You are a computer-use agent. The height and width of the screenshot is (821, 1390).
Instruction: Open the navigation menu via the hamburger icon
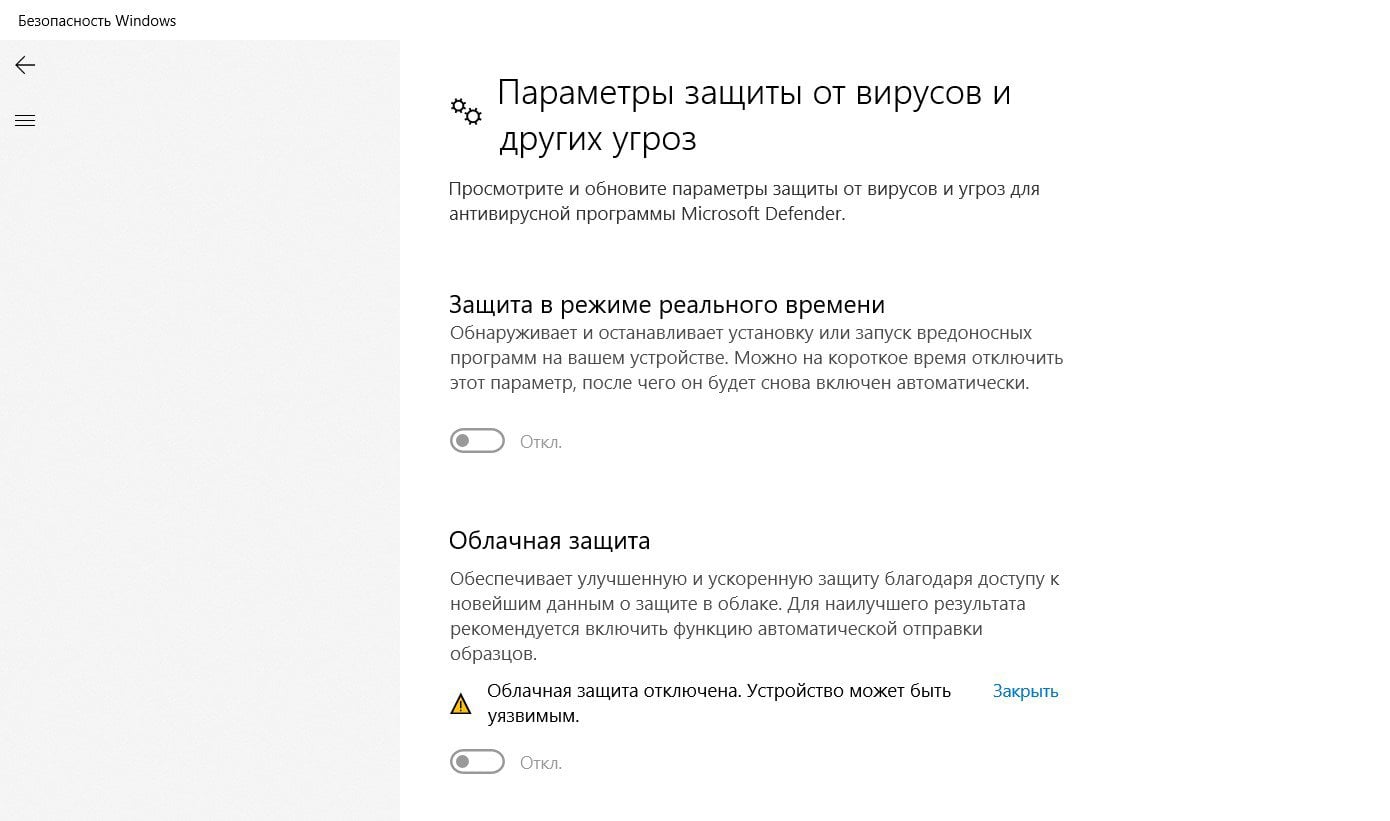coord(24,120)
